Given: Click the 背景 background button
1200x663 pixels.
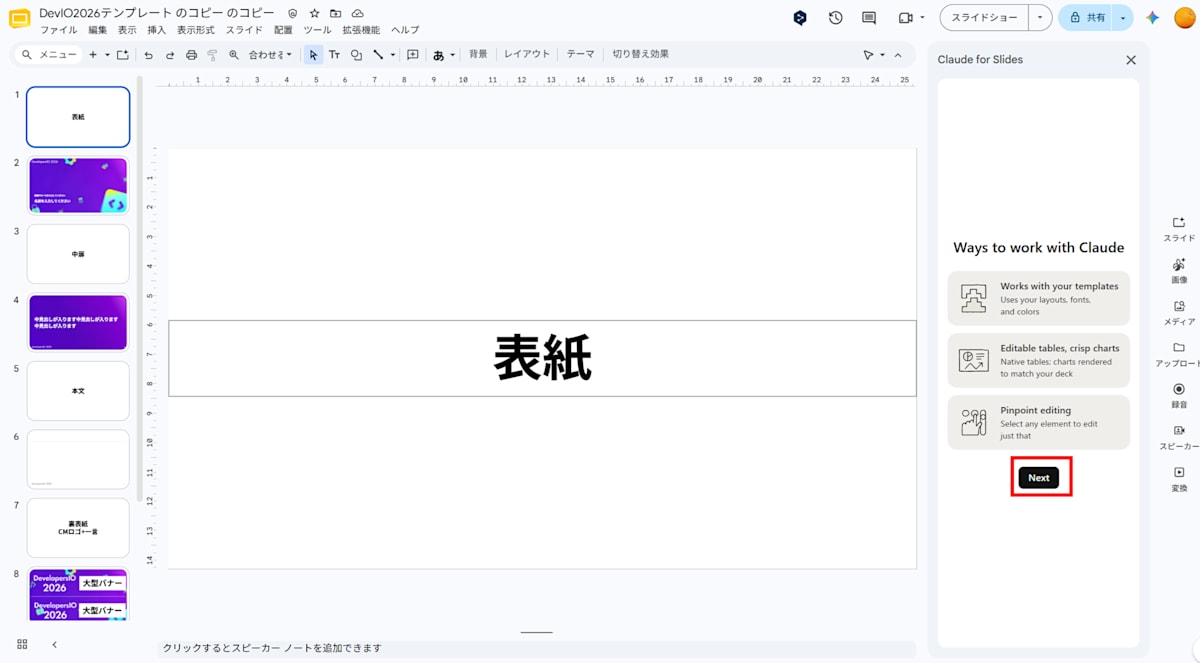Looking at the screenshot, I should [x=478, y=54].
